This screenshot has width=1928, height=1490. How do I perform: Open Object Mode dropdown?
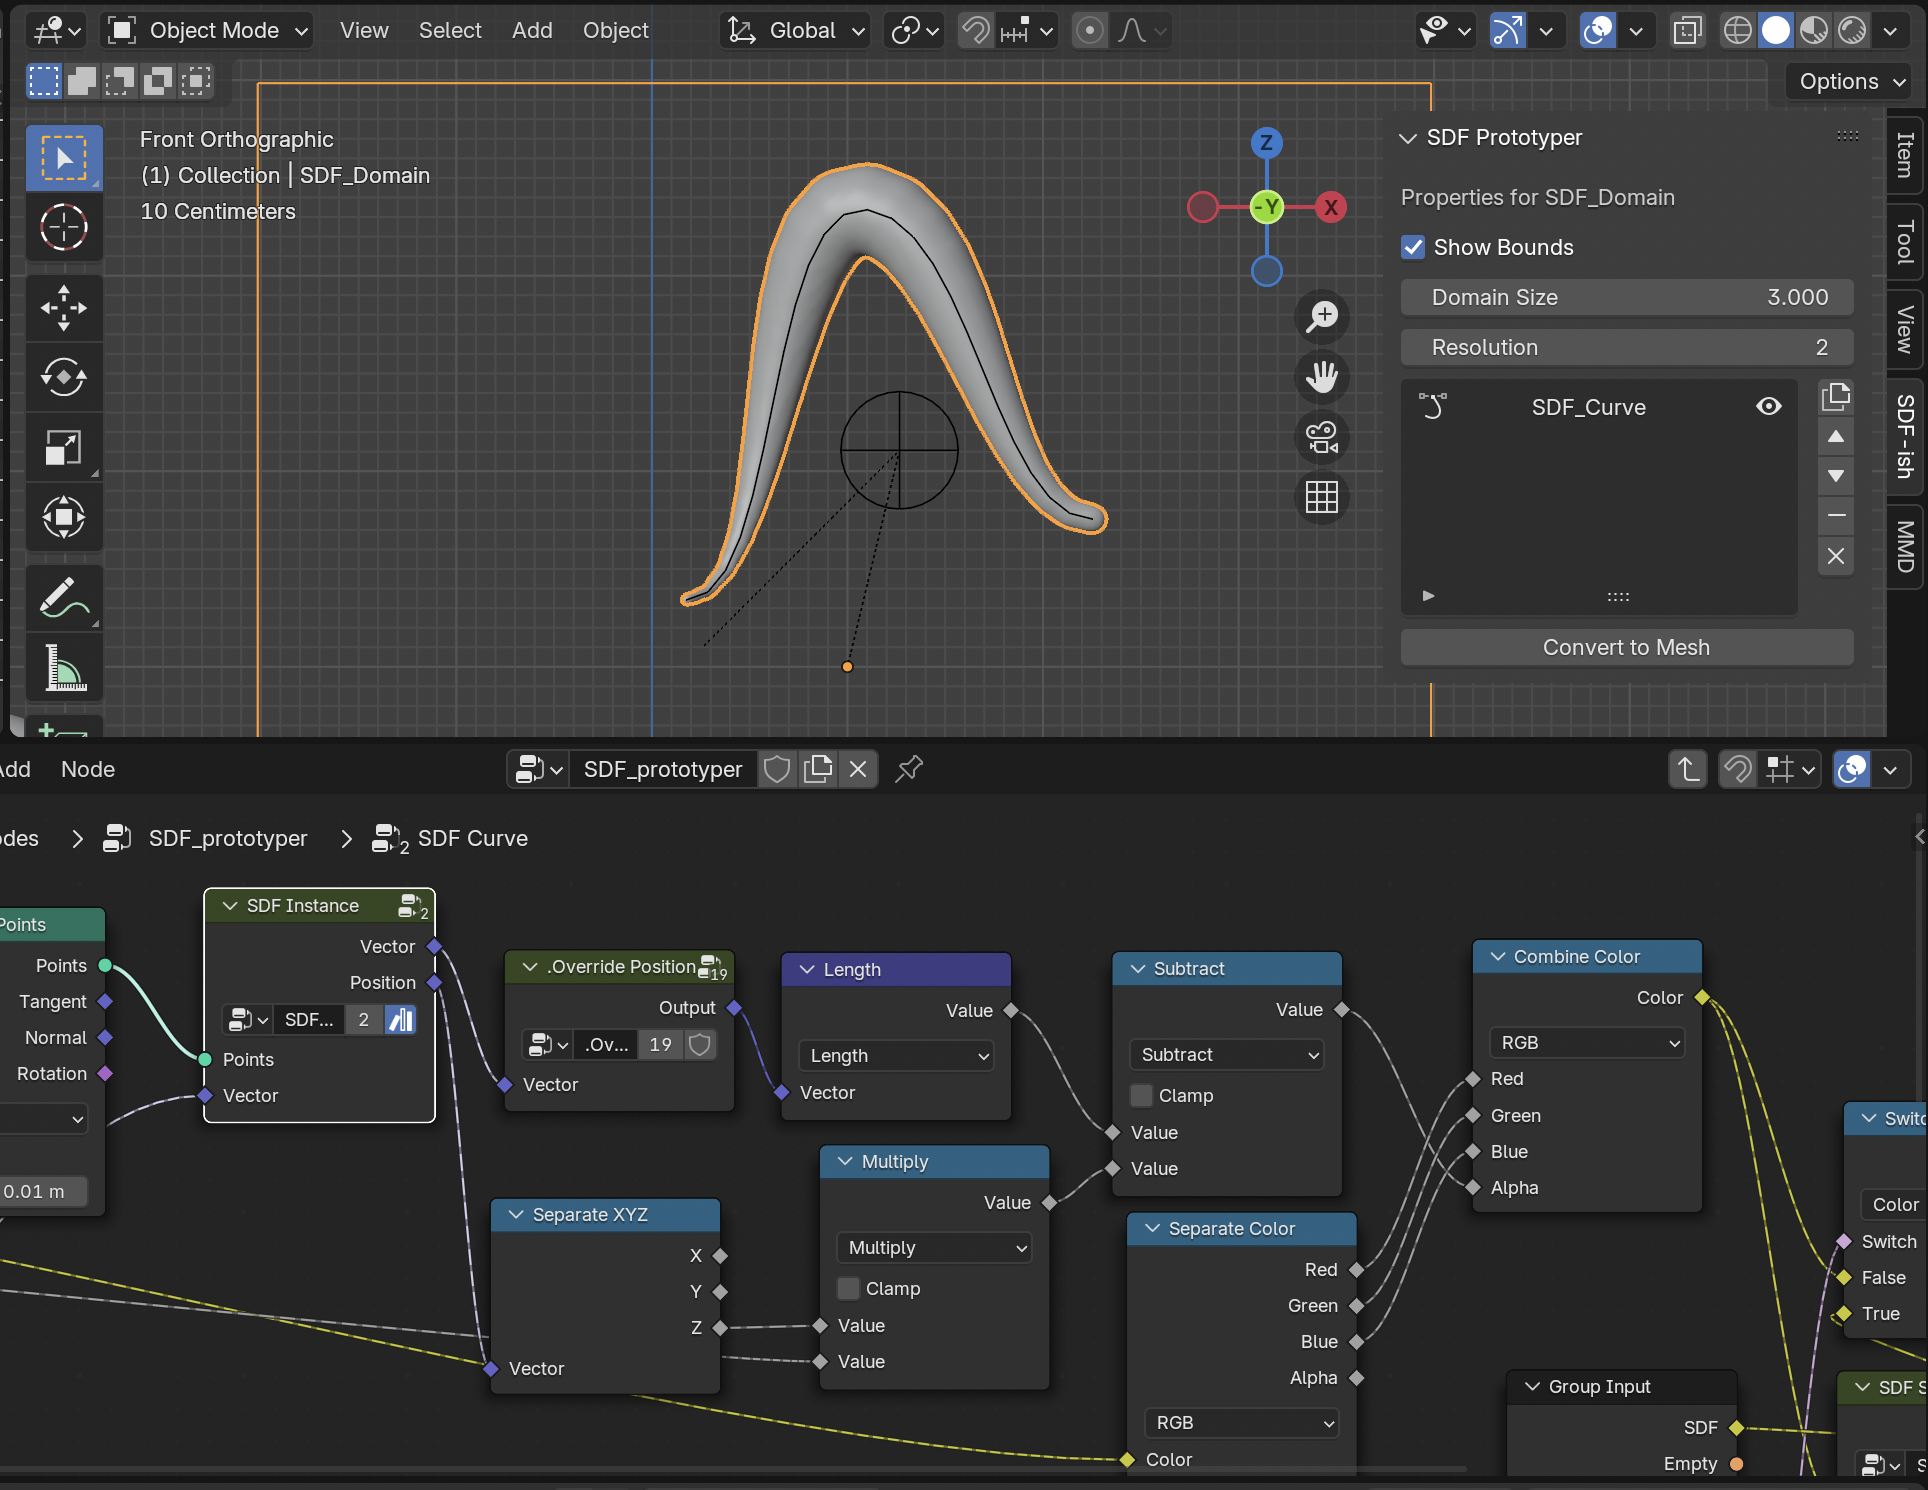click(209, 31)
